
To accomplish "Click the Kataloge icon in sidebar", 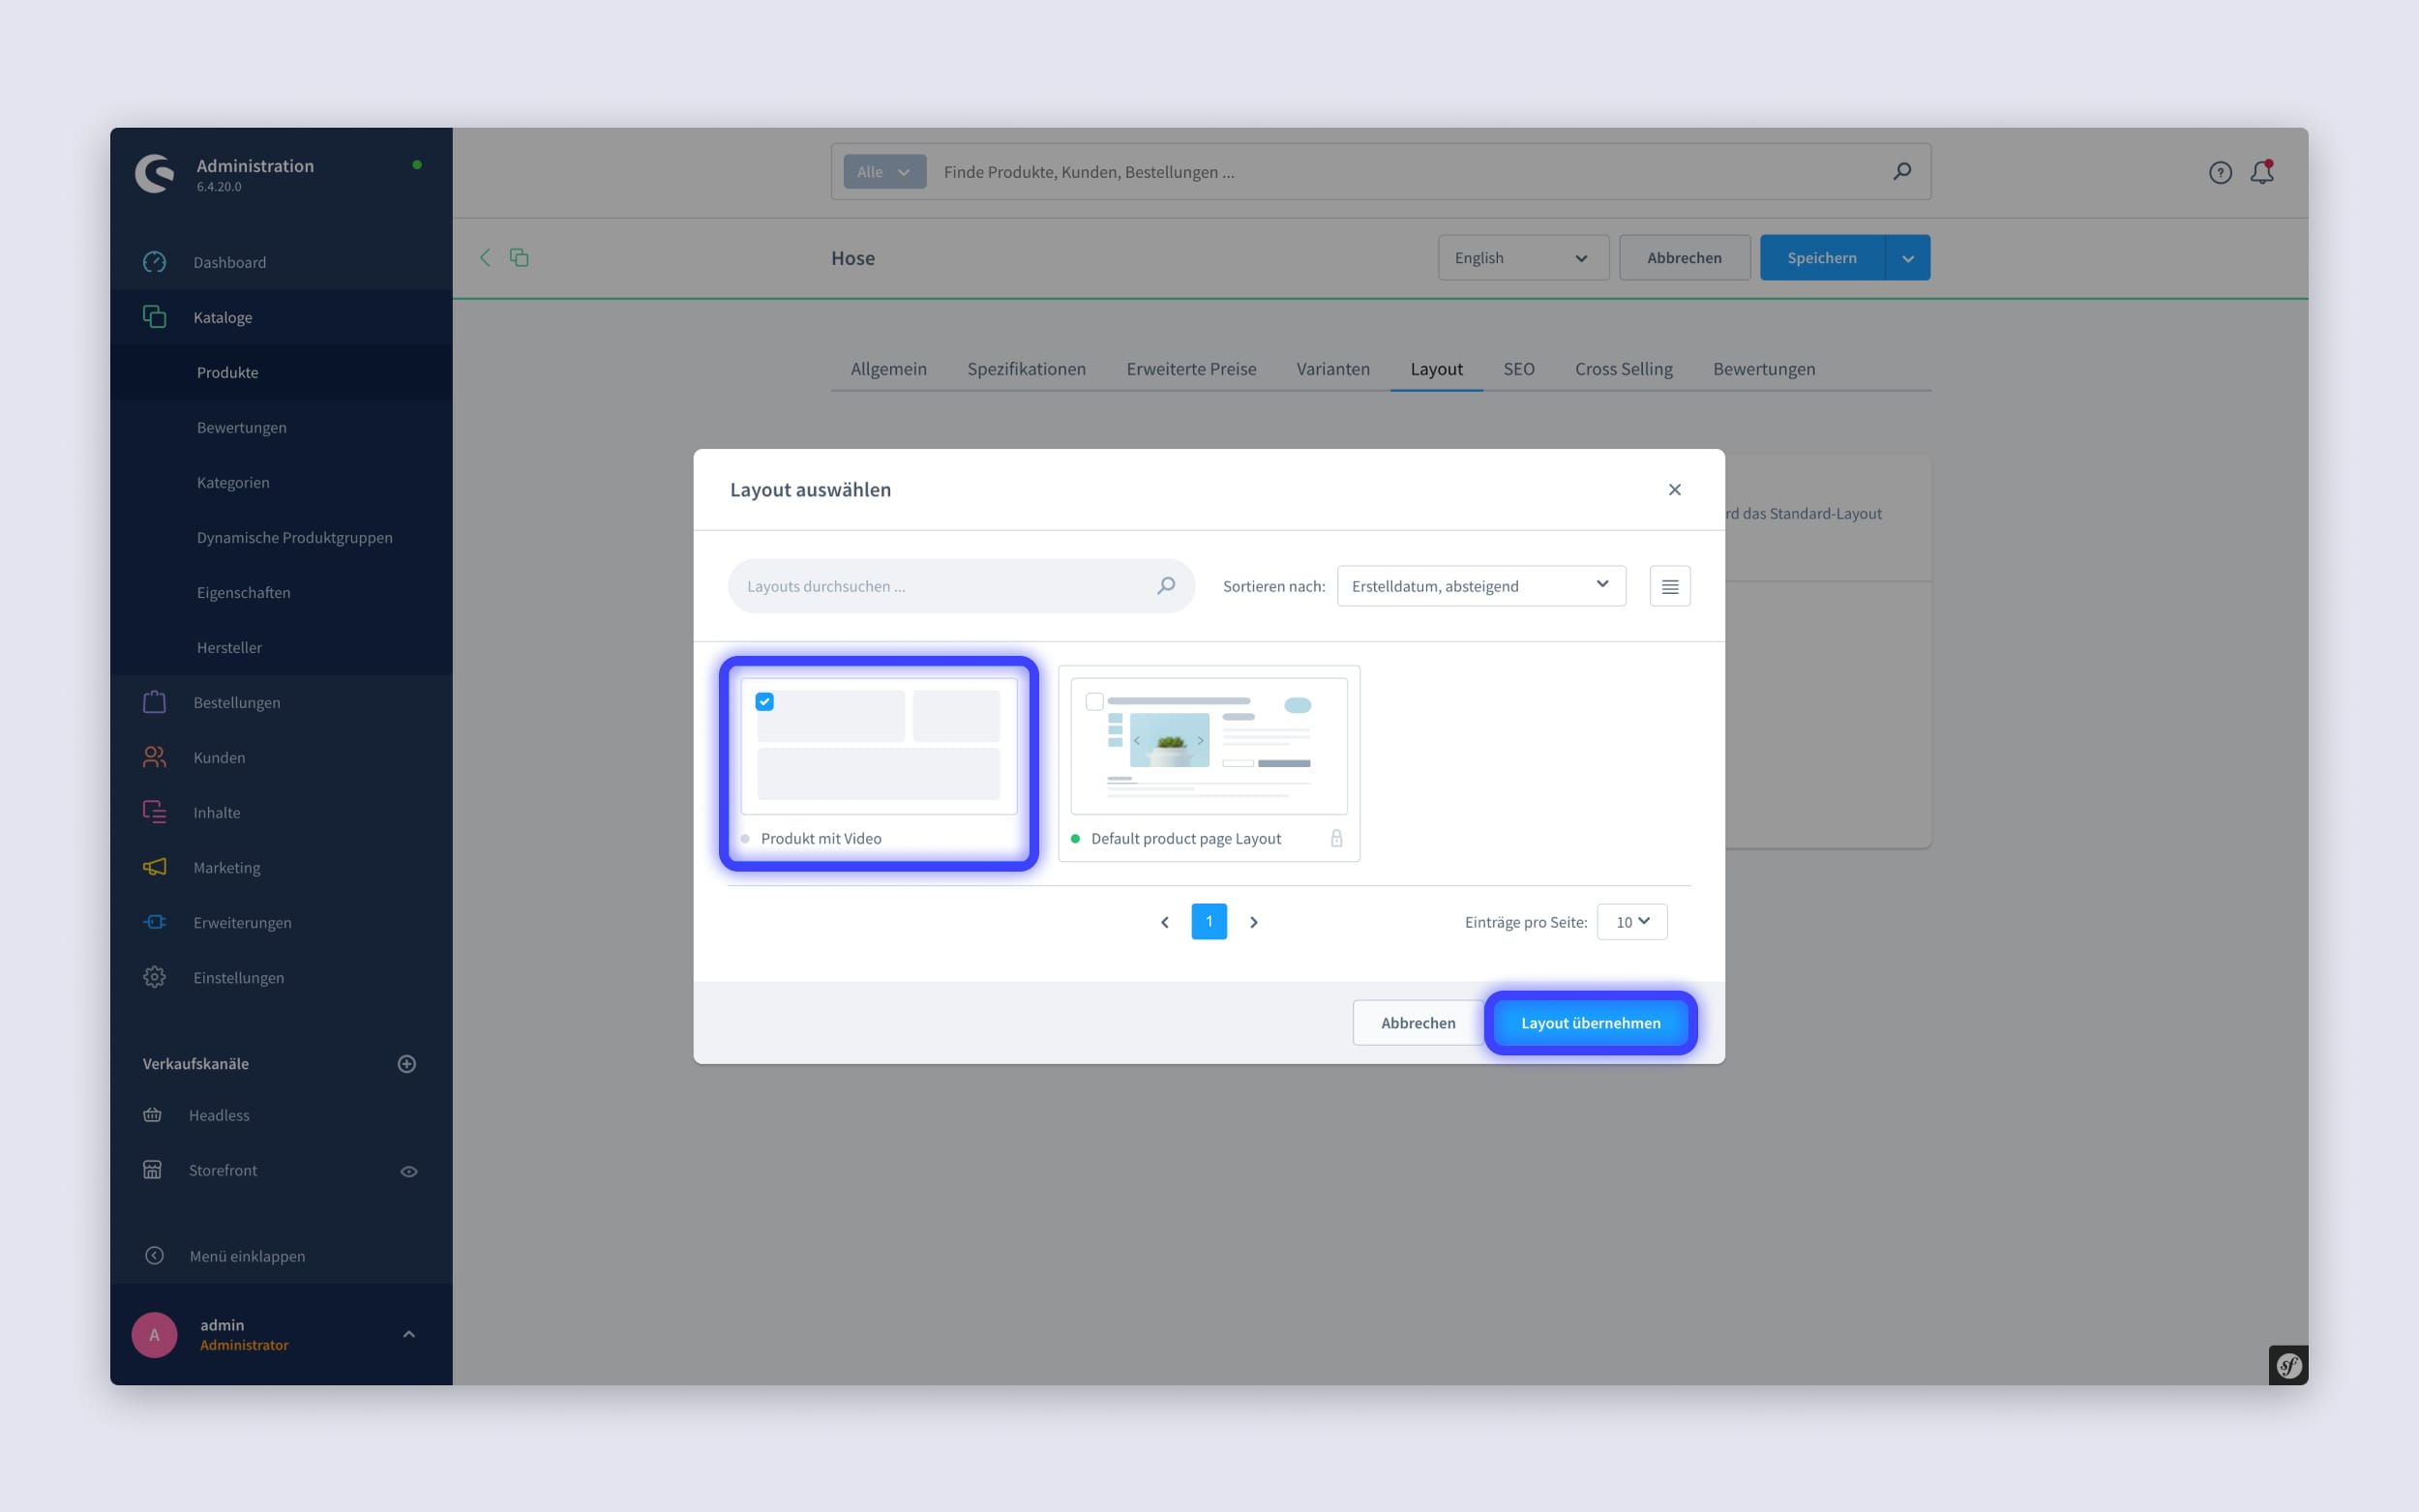I will tap(157, 317).
